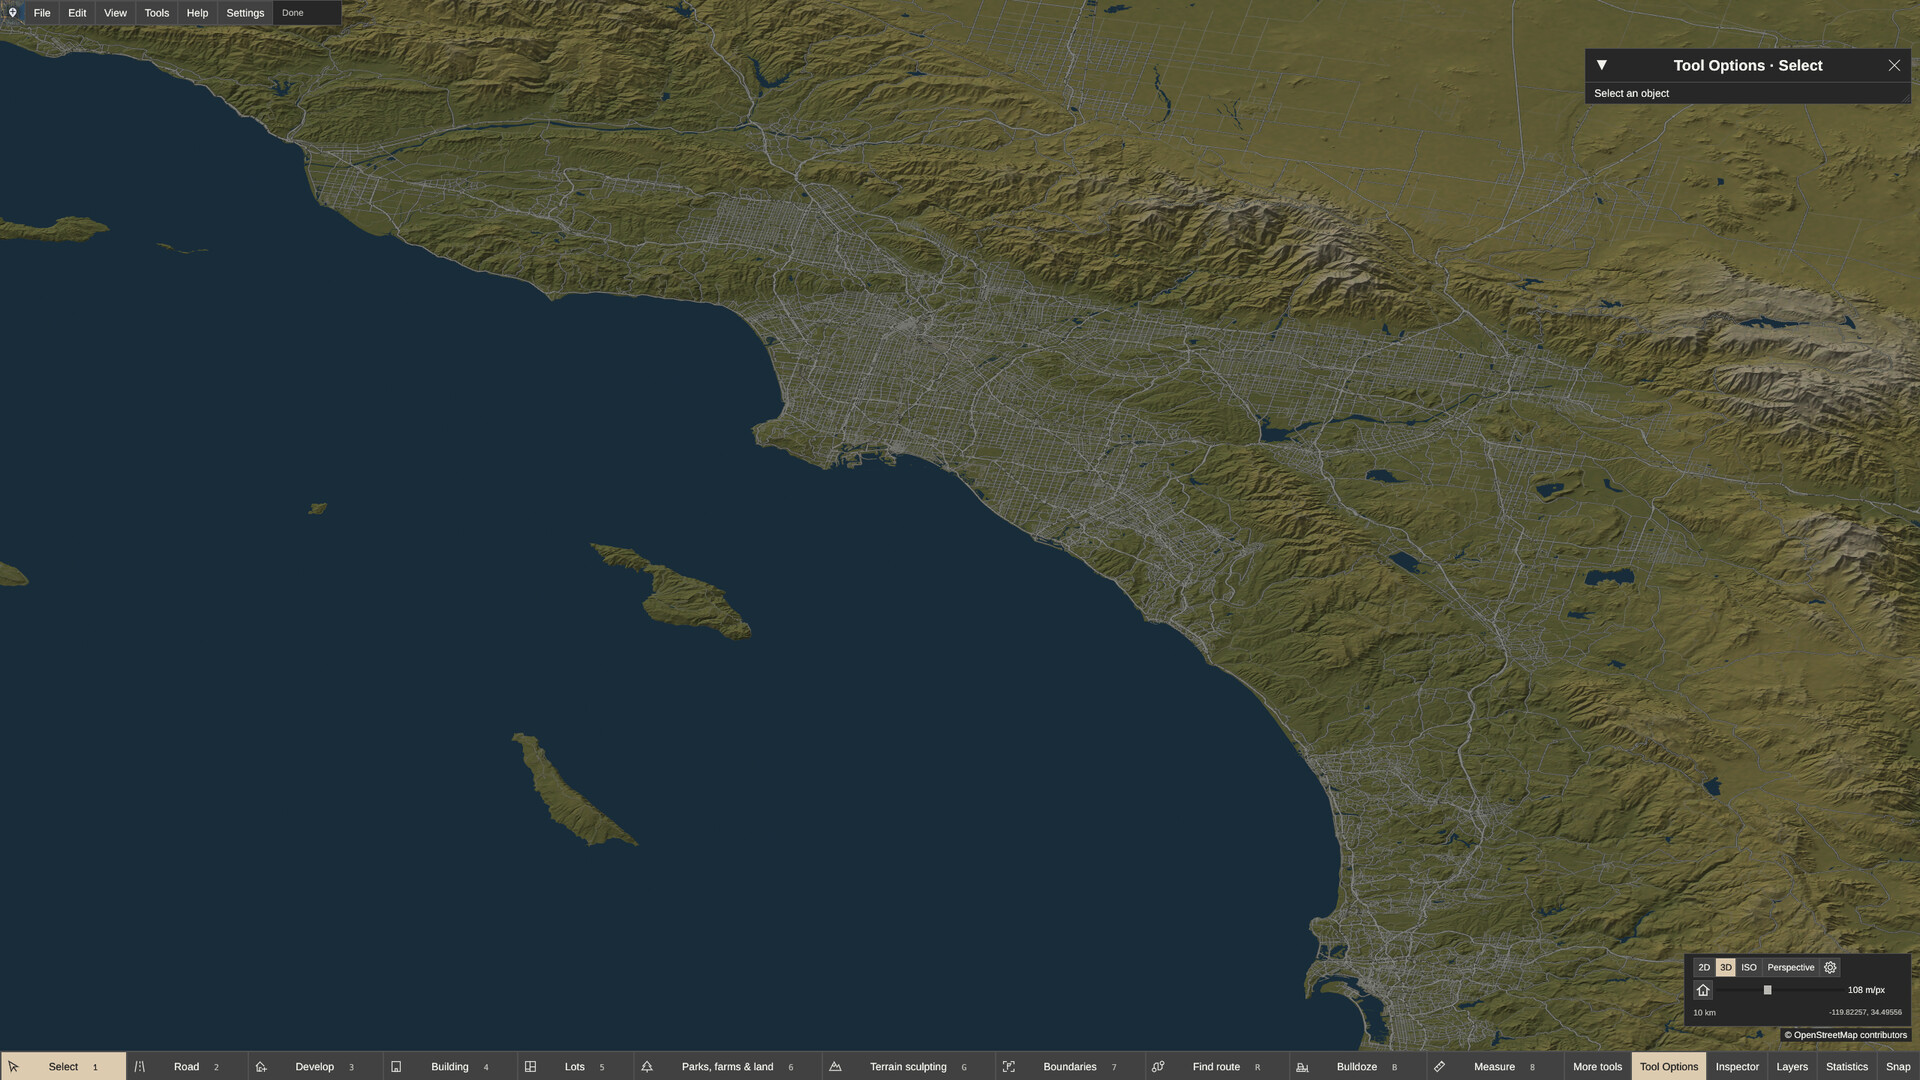Toggle Perspective camera mode

(1791, 967)
